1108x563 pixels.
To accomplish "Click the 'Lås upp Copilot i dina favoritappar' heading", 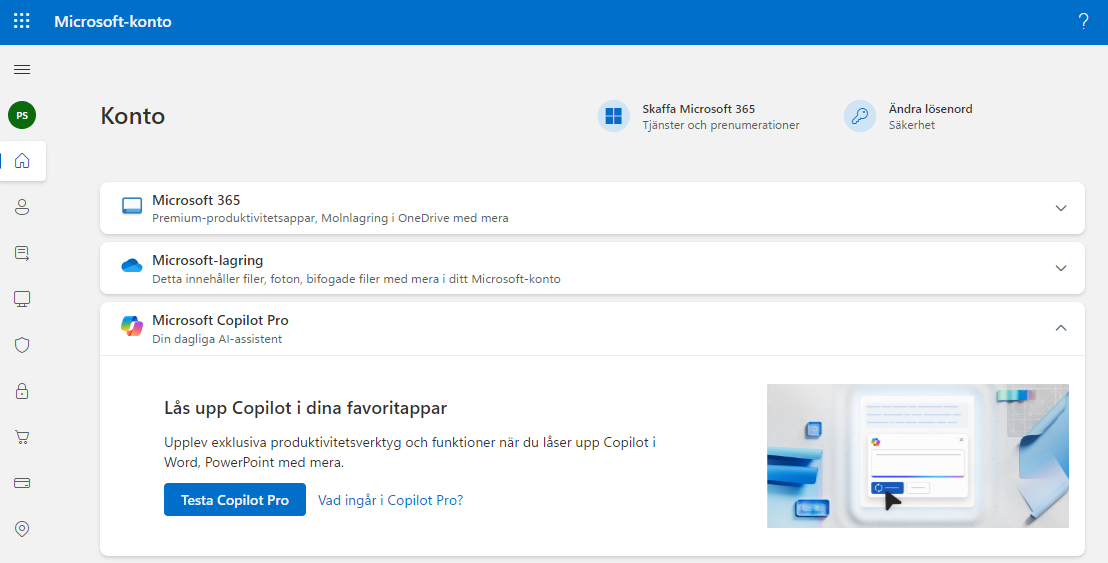I will tap(305, 408).
